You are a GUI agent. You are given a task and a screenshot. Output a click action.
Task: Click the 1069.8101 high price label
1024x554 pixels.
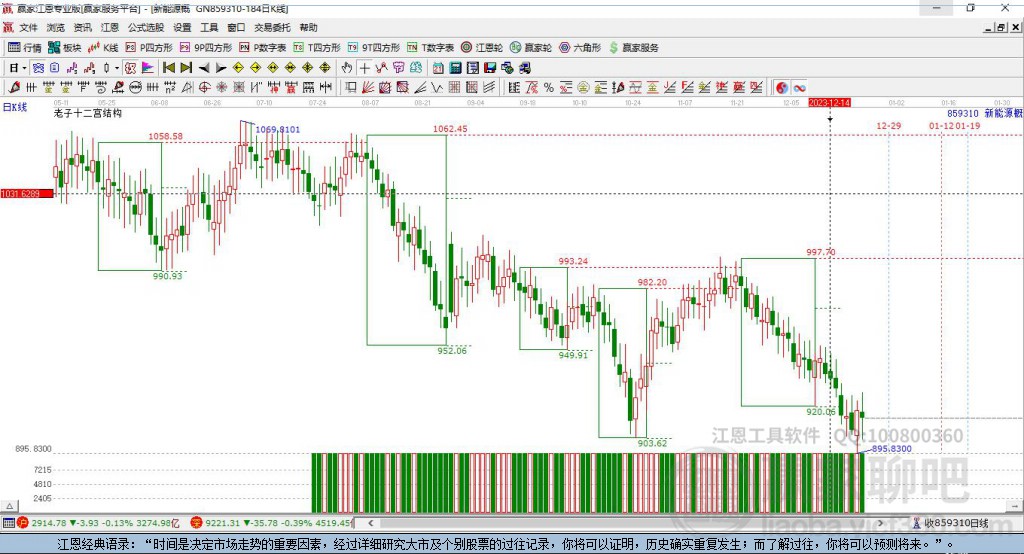click(x=278, y=129)
